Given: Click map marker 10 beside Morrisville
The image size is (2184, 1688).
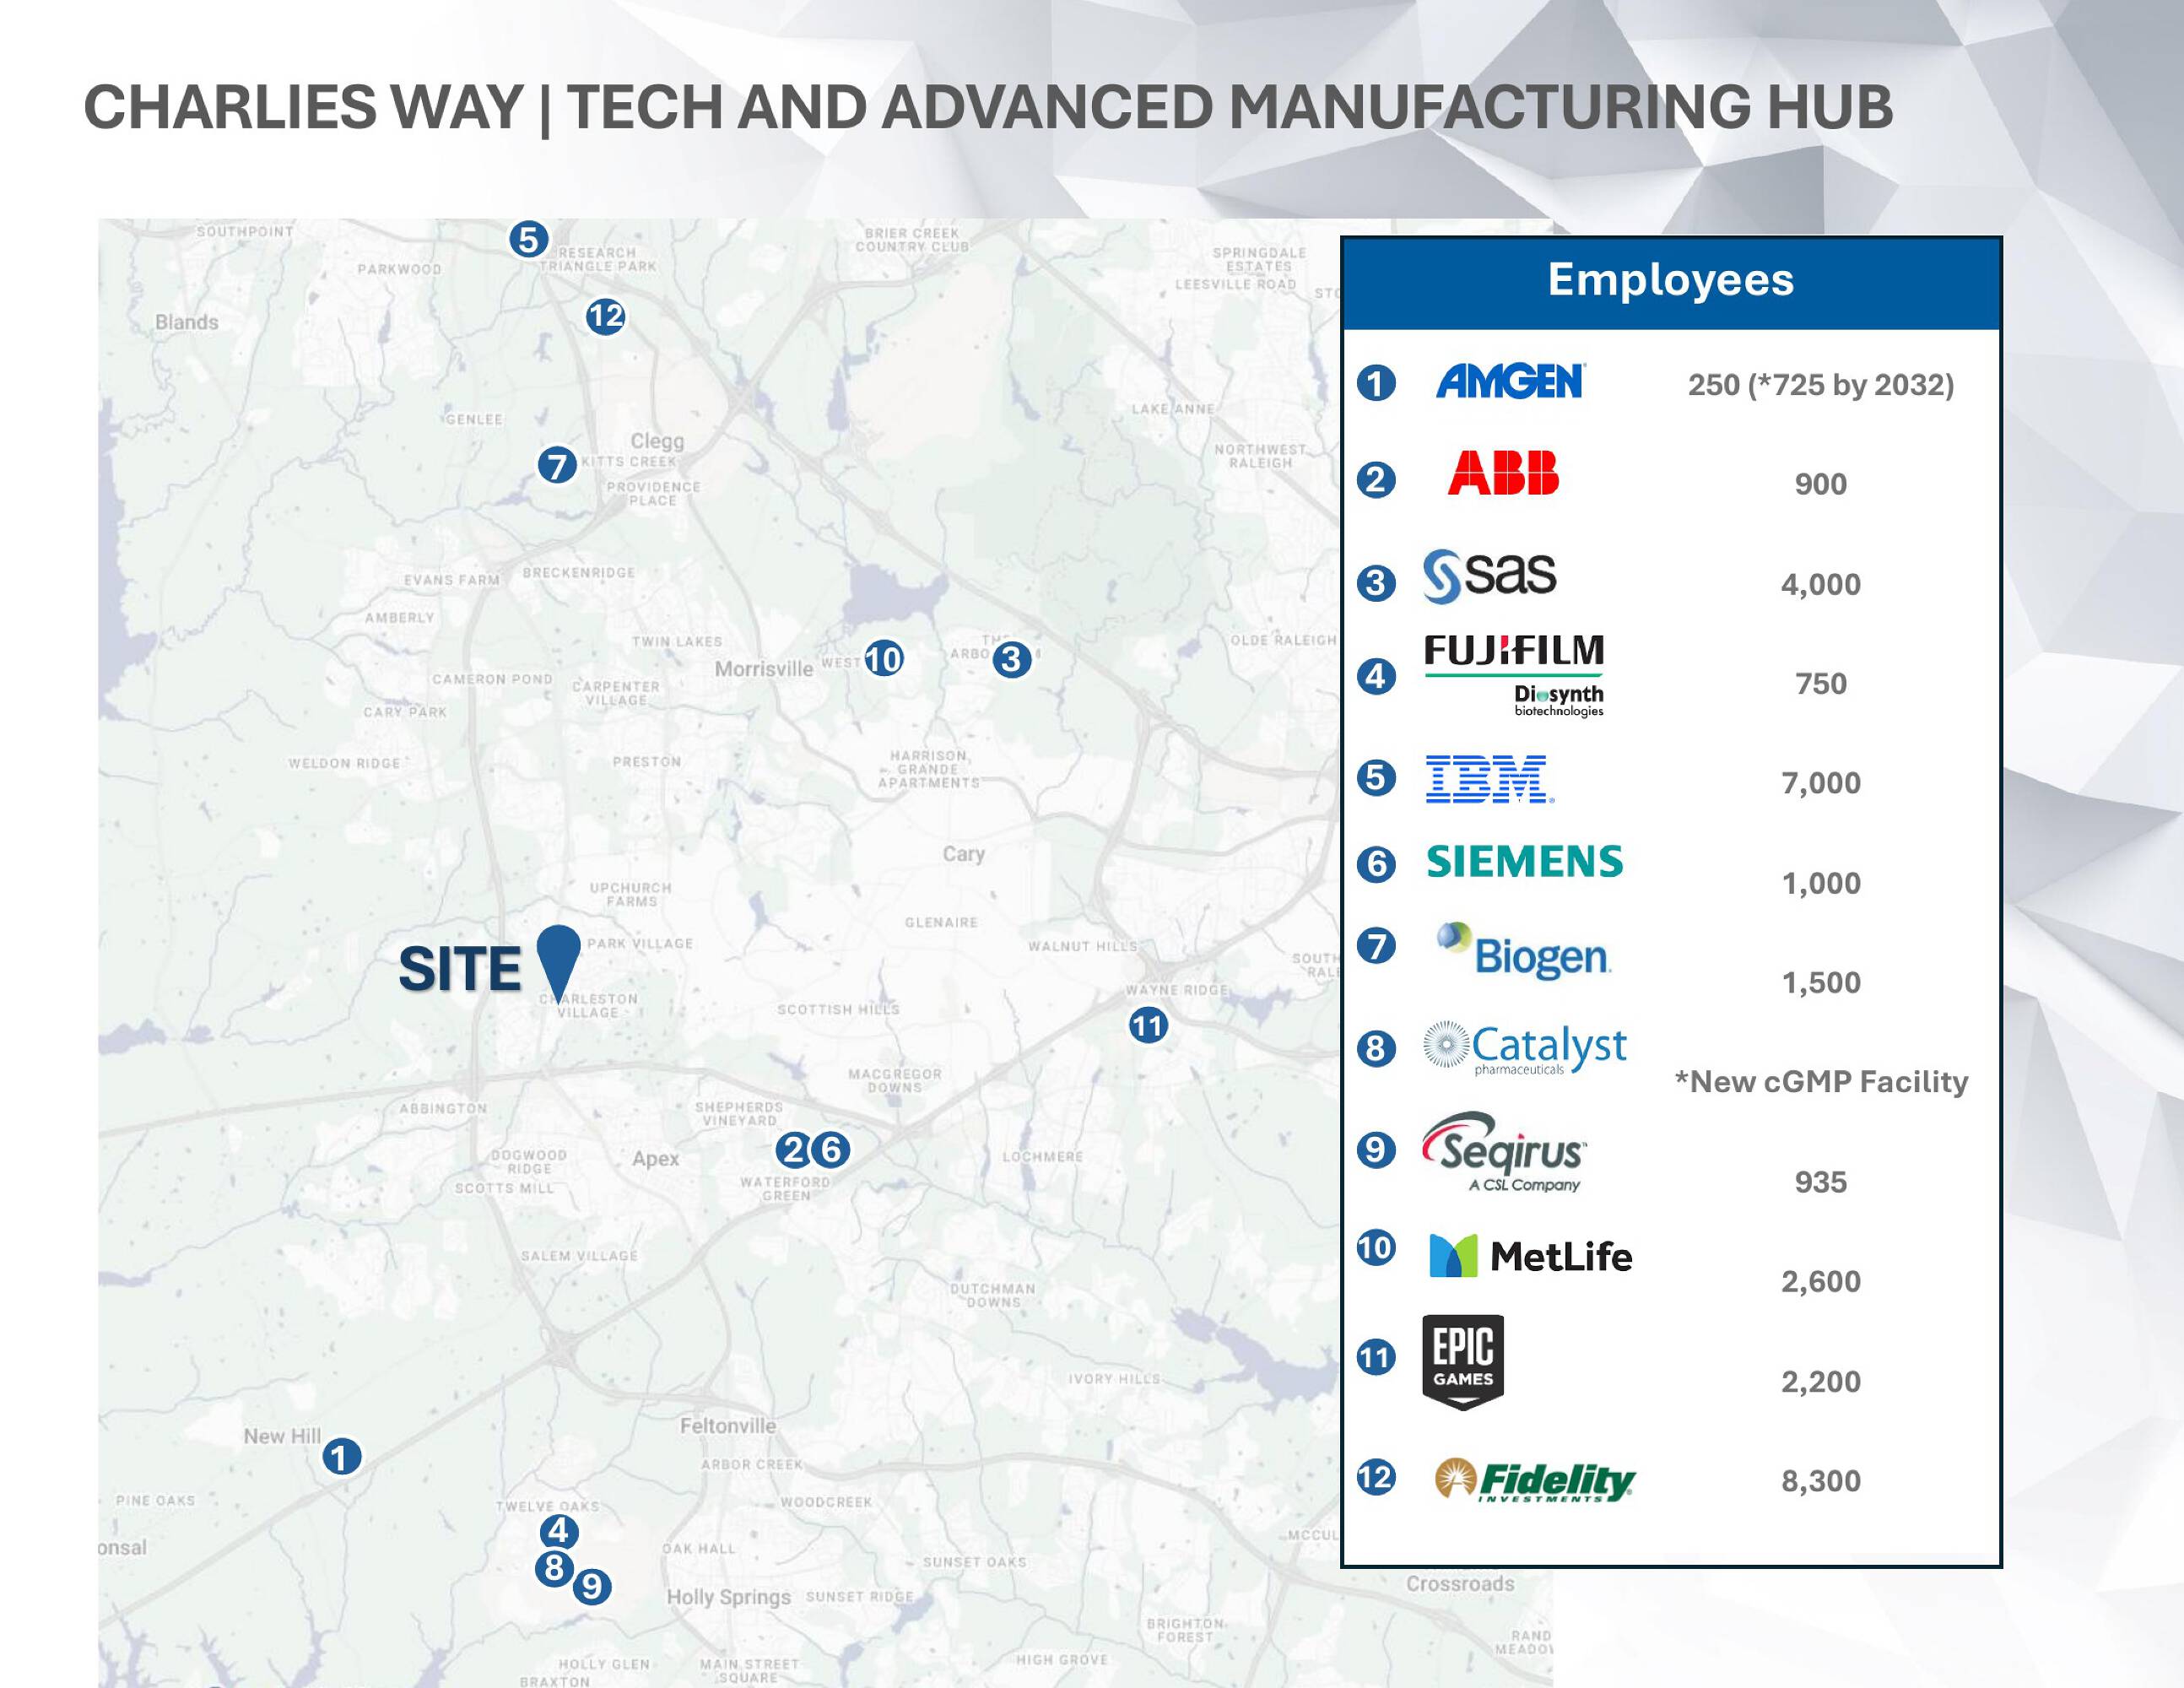Looking at the screenshot, I should pyautogui.click(x=884, y=659).
